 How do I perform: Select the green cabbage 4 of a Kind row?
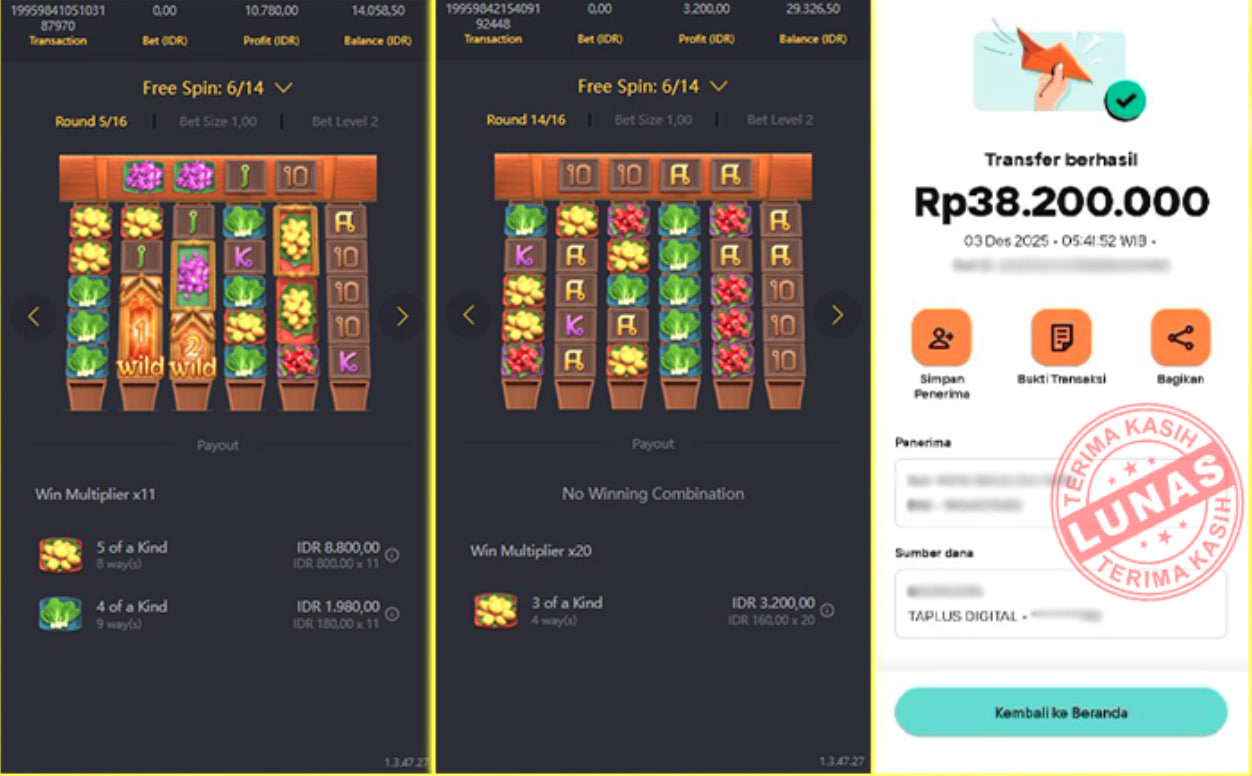click(217, 613)
